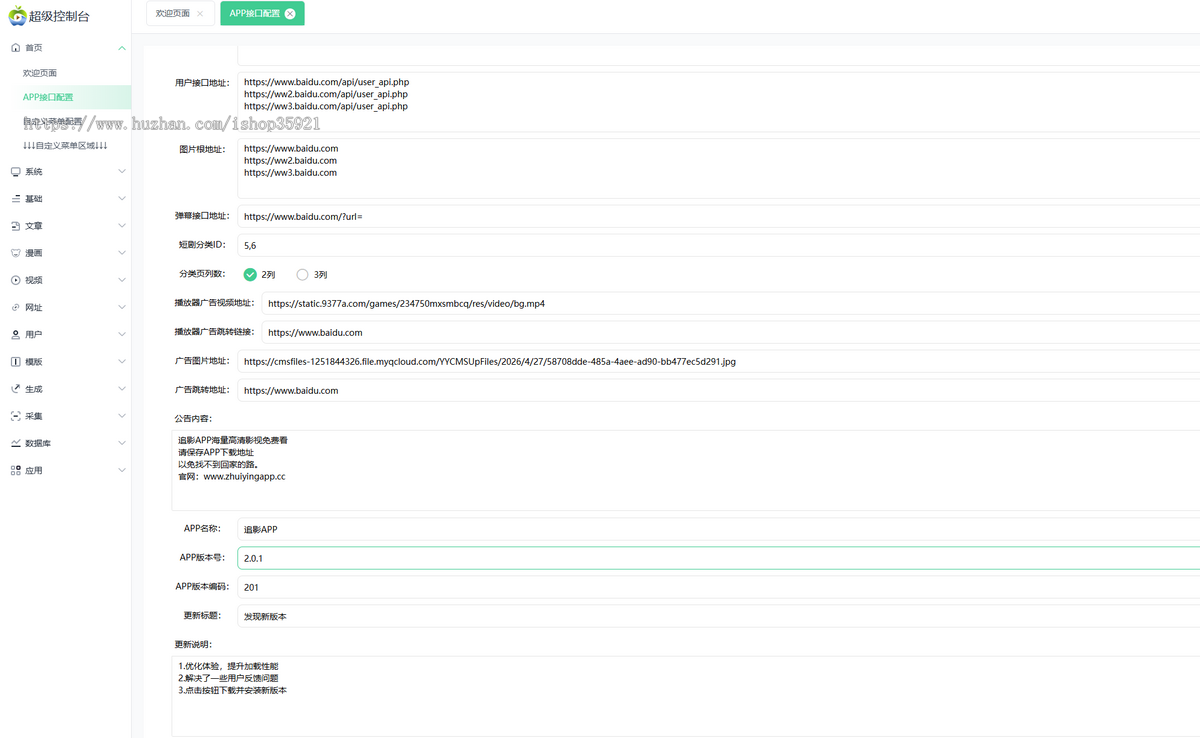Edit the 播放器广告跳转链接 field
Screen dimensions: 1200x738
pyautogui.click(x=730, y=332)
